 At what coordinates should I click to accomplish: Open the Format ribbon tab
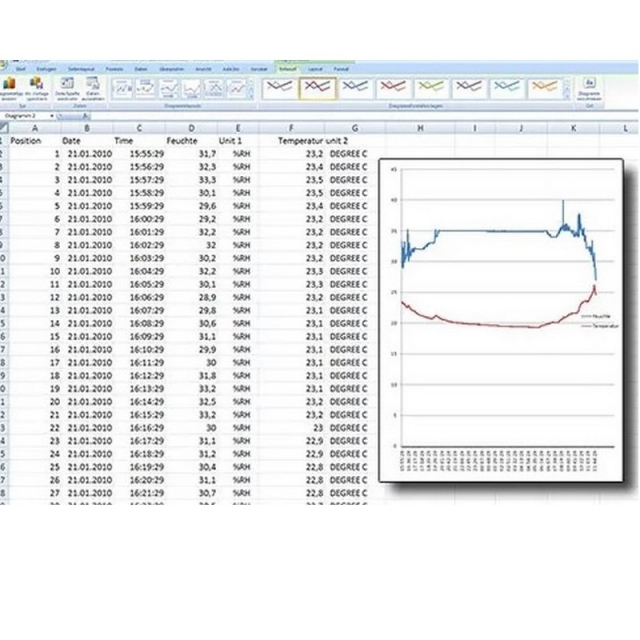(x=342, y=68)
